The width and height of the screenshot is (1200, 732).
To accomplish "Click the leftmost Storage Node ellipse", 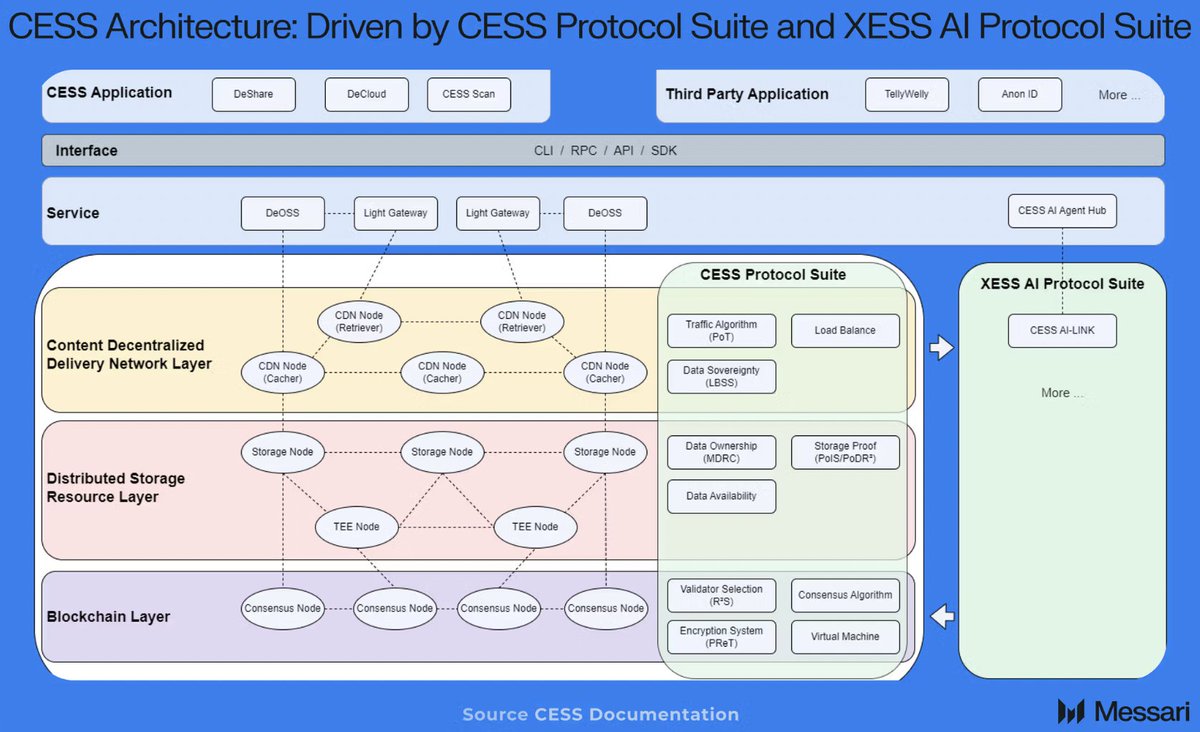I will (x=283, y=452).
